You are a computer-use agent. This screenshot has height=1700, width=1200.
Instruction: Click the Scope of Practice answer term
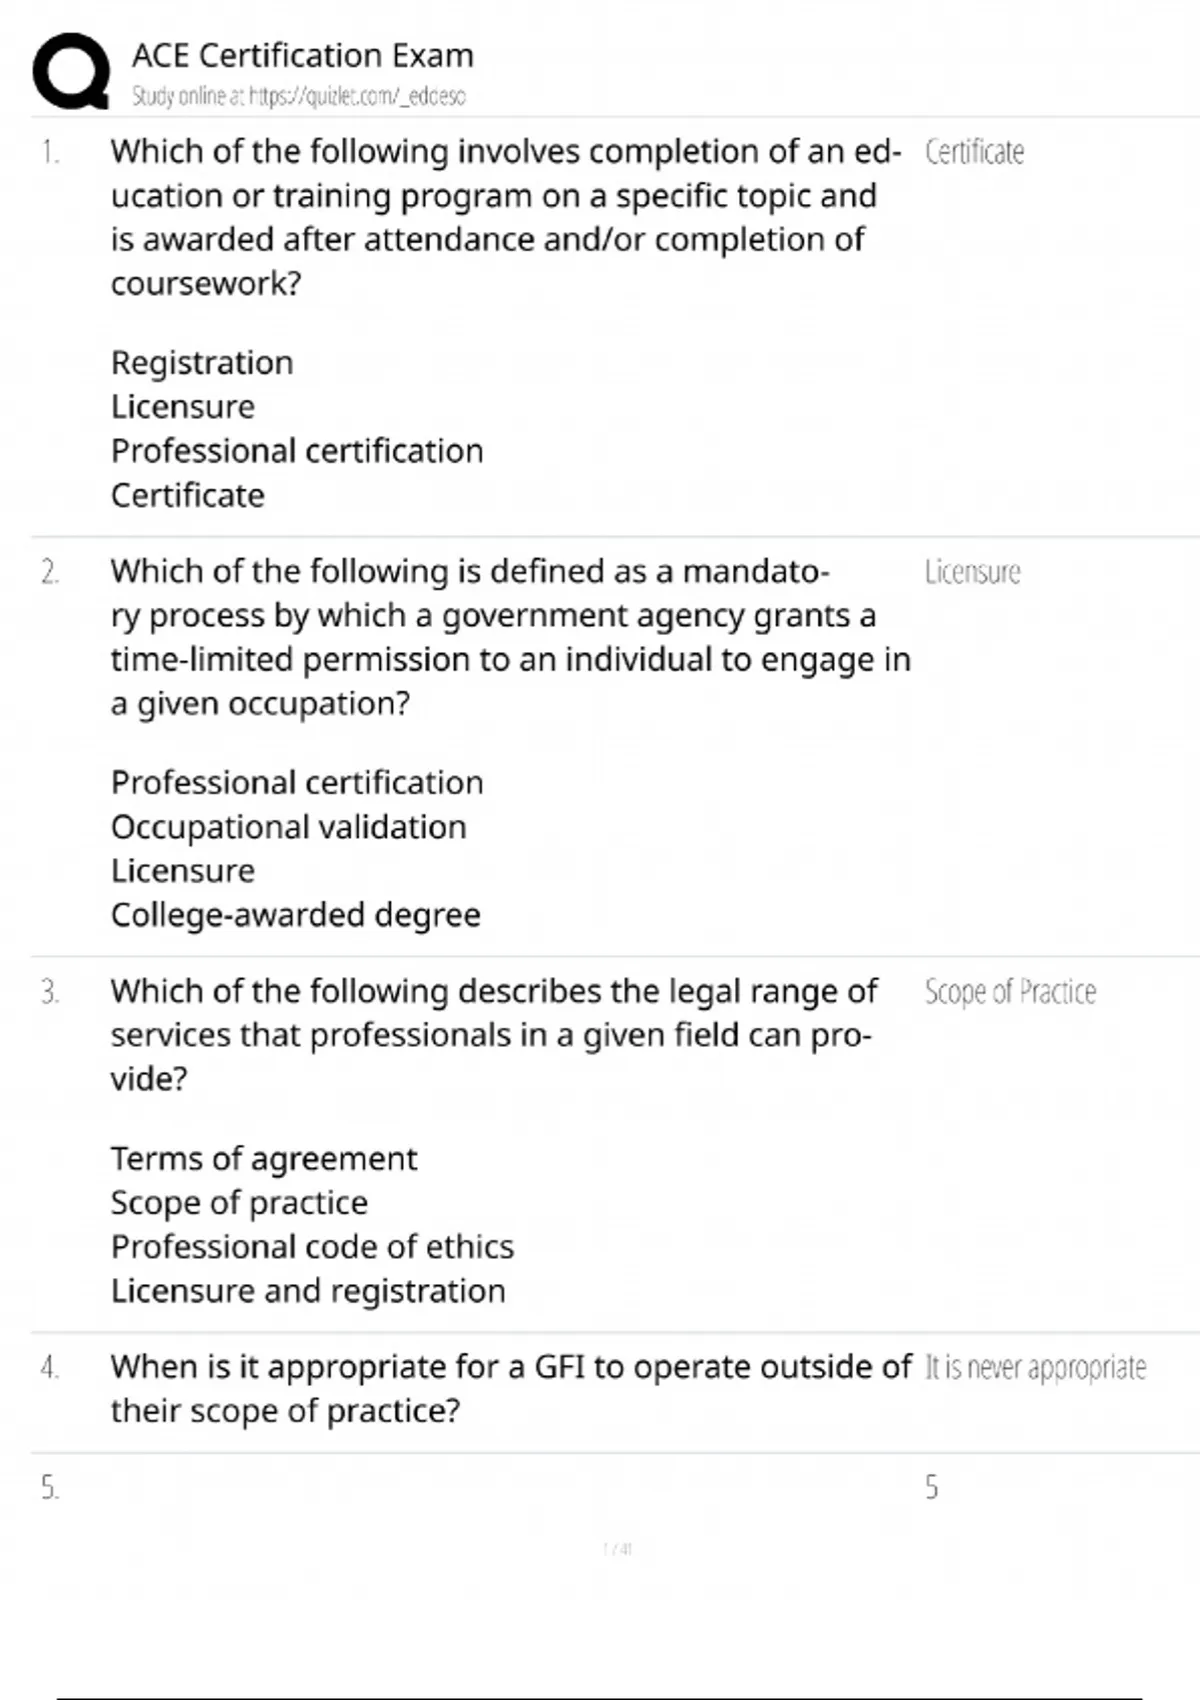tap(1010, 992)
